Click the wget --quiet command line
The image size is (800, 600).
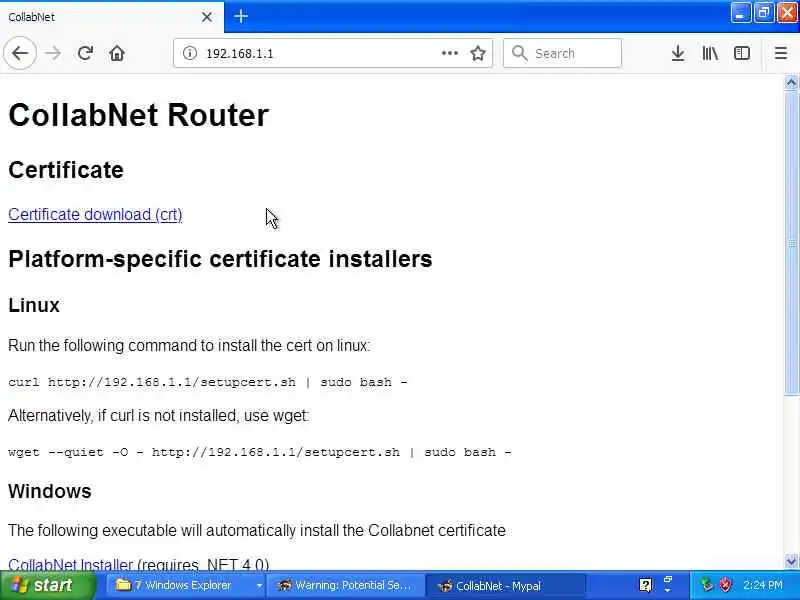[260, 452]
